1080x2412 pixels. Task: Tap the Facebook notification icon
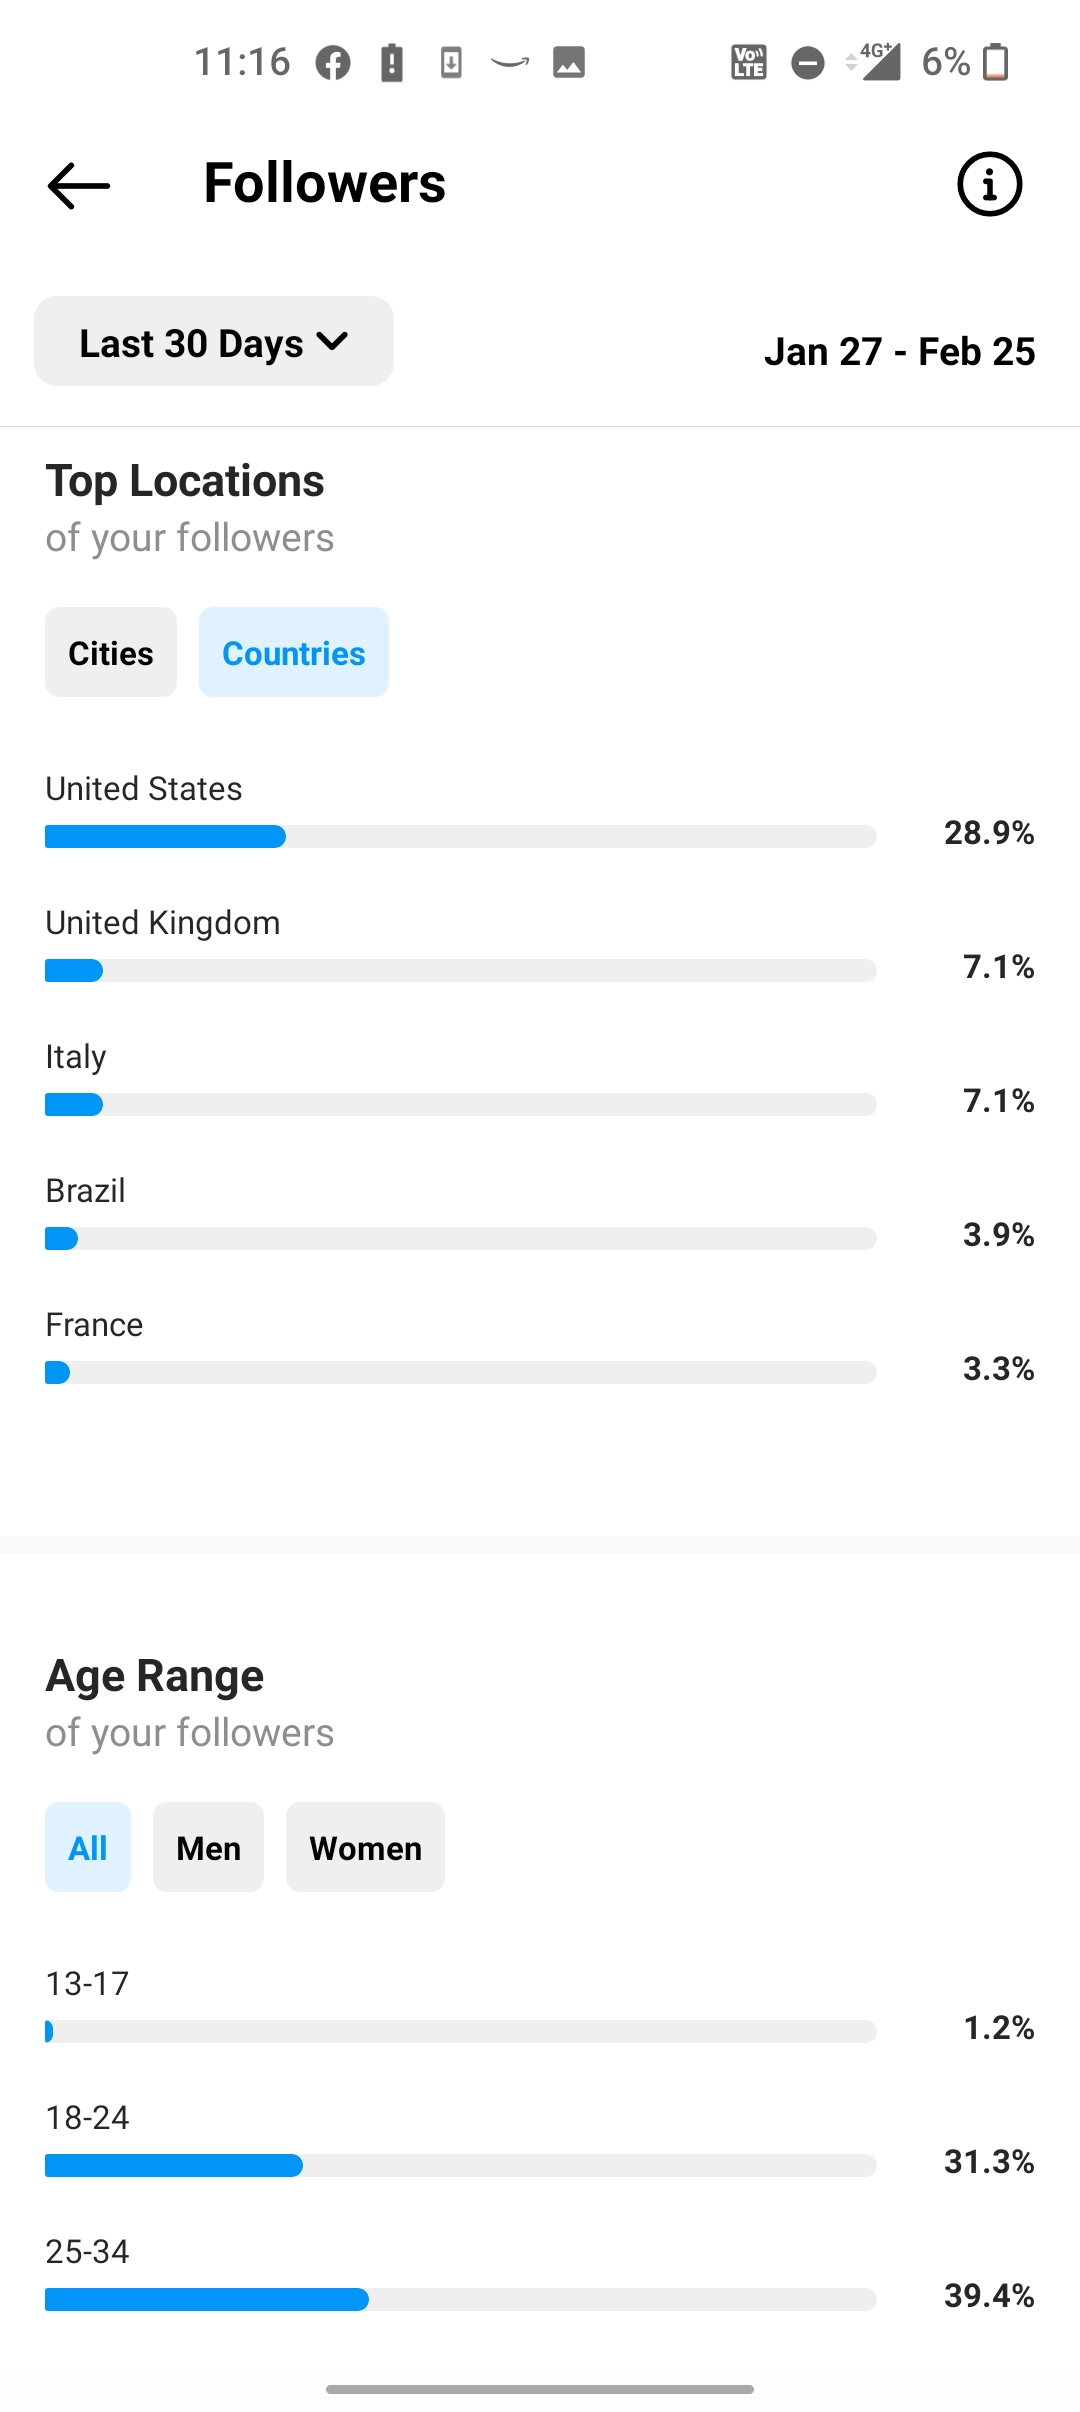(333, 63)
